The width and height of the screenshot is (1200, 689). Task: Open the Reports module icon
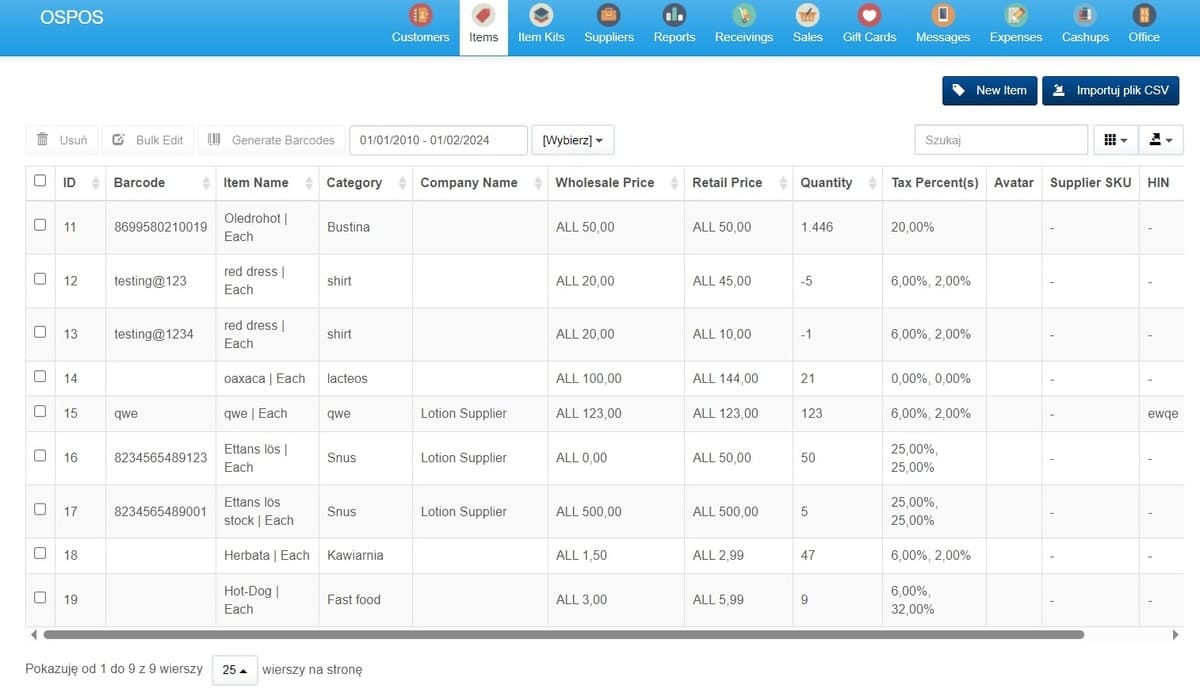[674, 16]
